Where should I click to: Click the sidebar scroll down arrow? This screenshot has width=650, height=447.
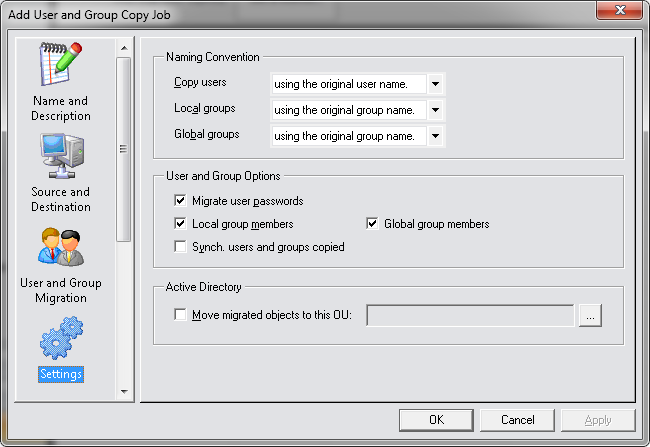124,391
